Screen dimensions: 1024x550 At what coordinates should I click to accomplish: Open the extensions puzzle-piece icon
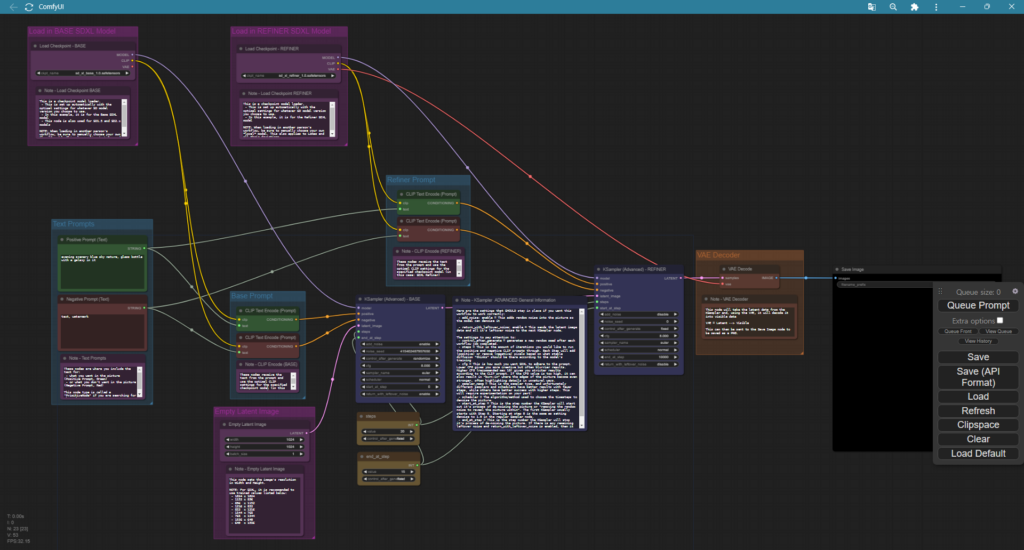[x=914, y=7]
